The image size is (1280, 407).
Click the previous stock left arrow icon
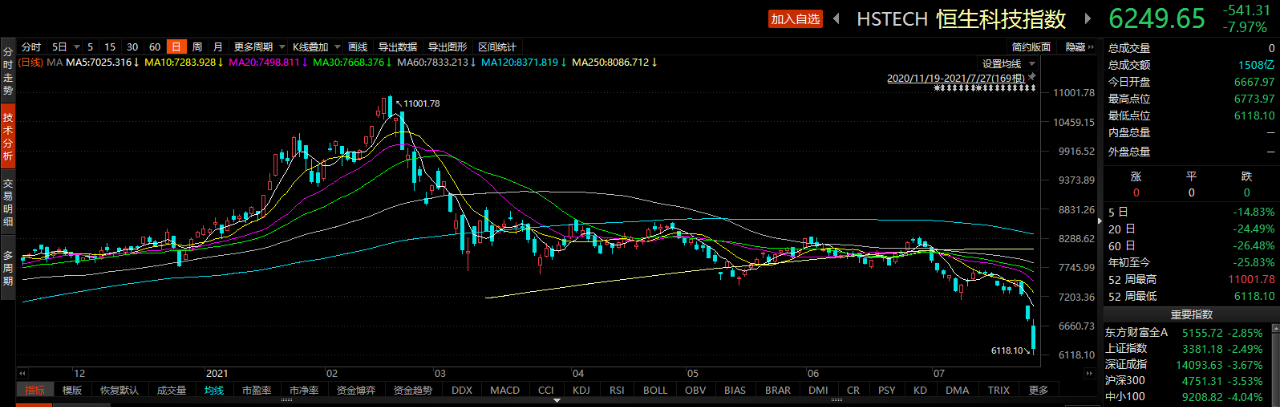tap(835, 19)
